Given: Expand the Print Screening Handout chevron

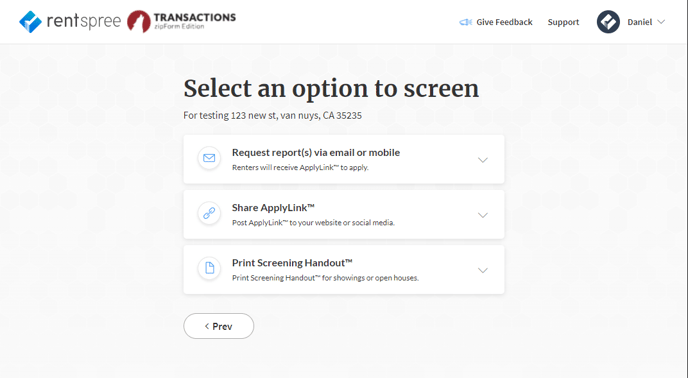Looking at the screenshot, I should (x=483, y=270).
